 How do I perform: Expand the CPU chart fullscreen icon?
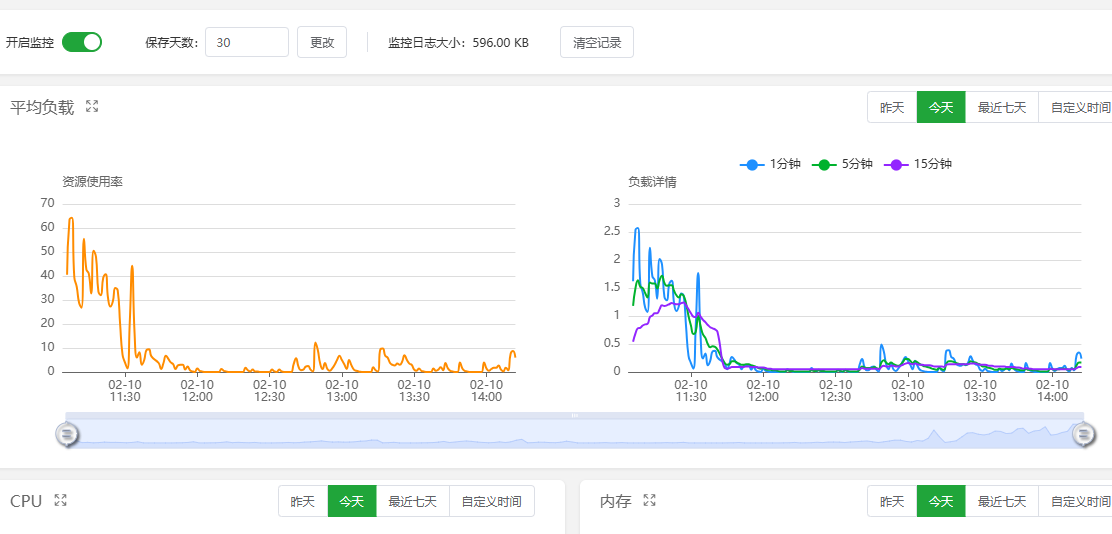coord(60,500)
